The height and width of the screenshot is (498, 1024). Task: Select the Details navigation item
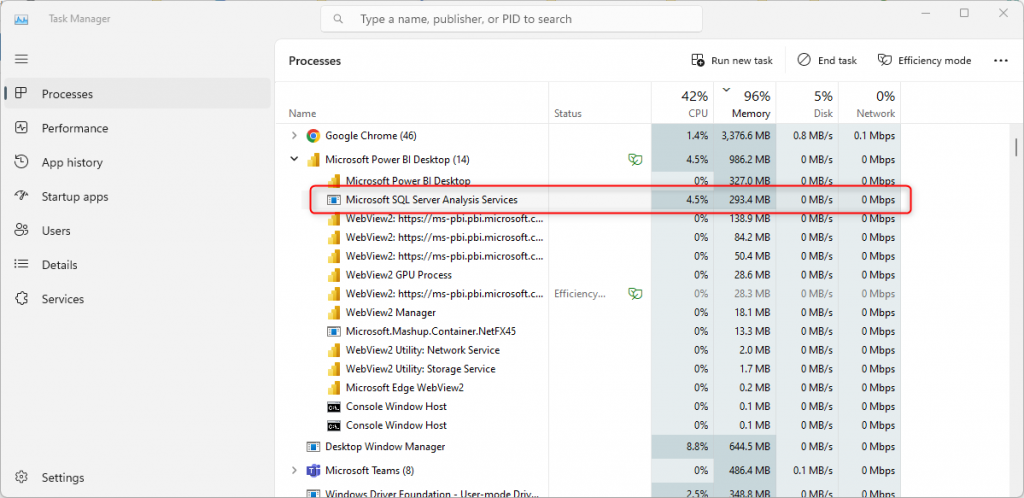click(x=59, y=265)
